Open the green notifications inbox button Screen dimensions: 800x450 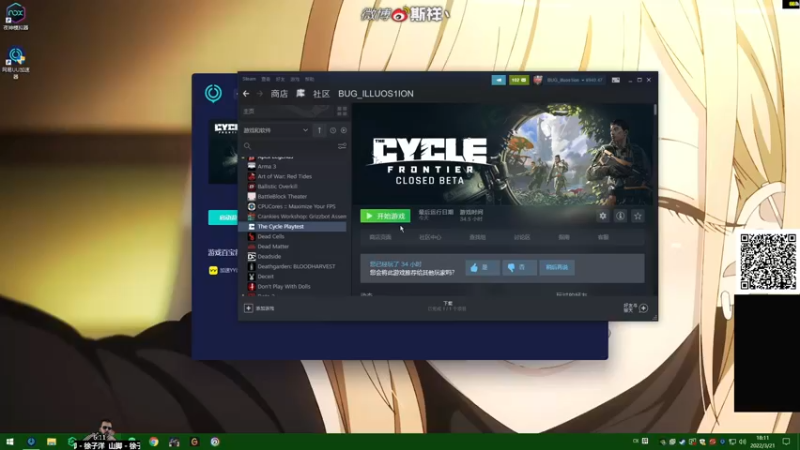tap(519, 80)
